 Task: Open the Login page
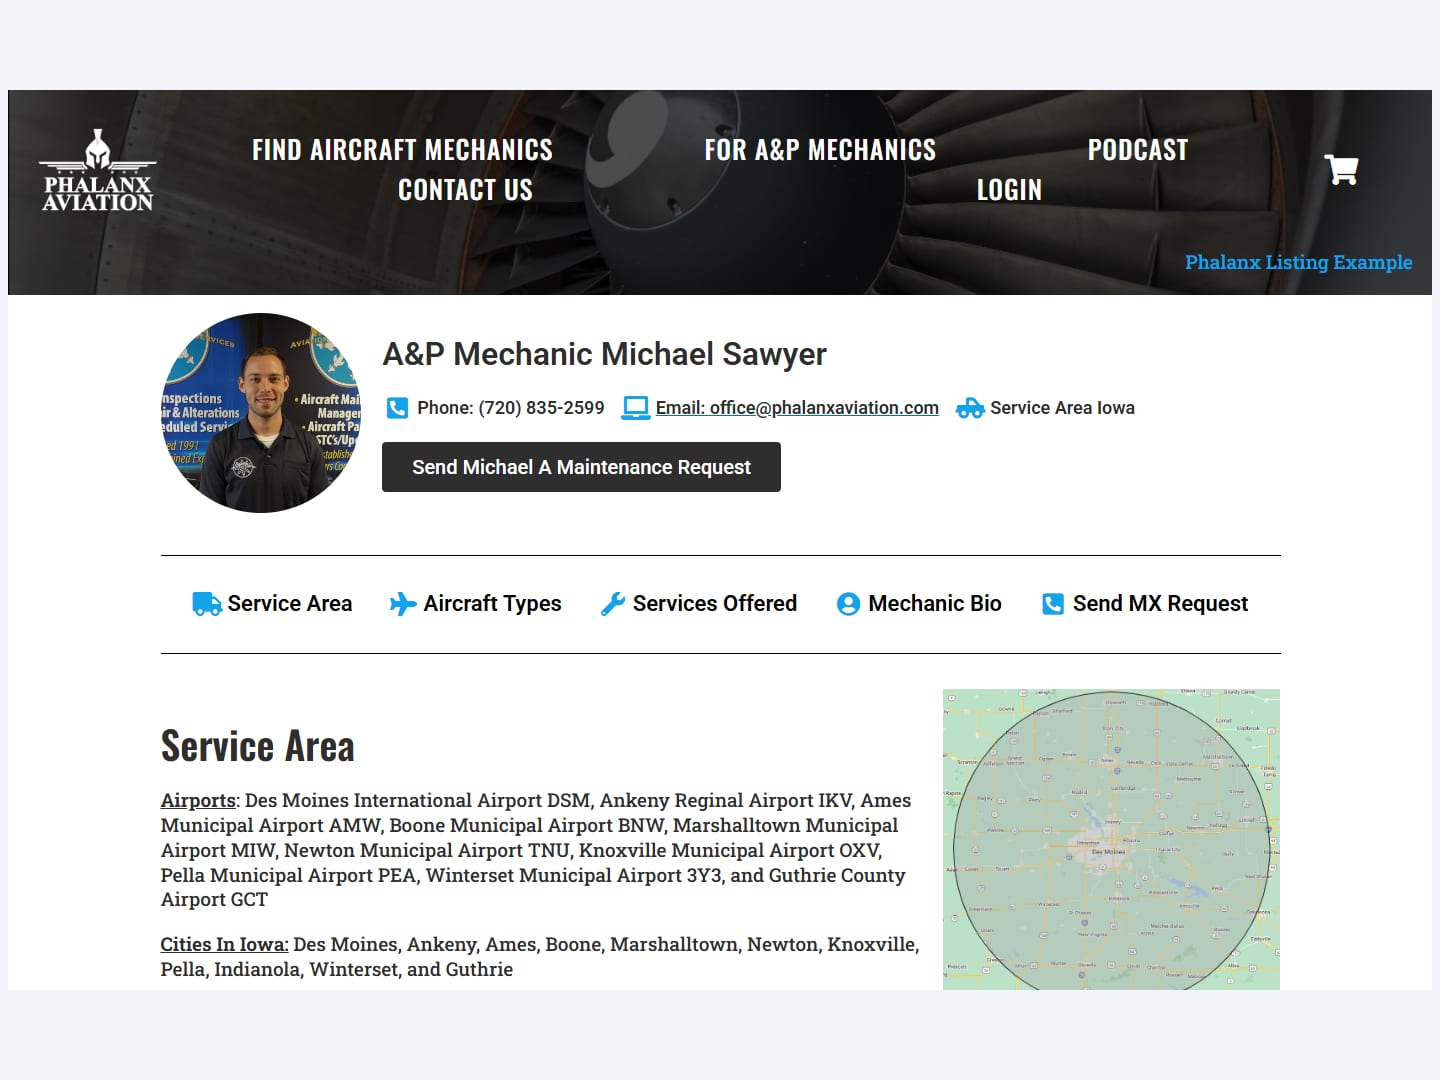[x=1009, y=190]
